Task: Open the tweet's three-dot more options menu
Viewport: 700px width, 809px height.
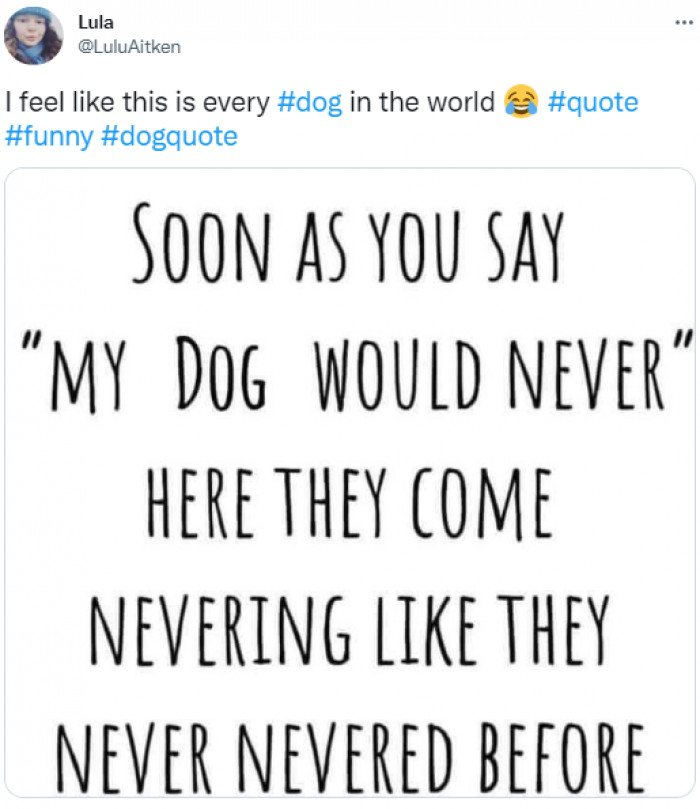Action: 681,20
